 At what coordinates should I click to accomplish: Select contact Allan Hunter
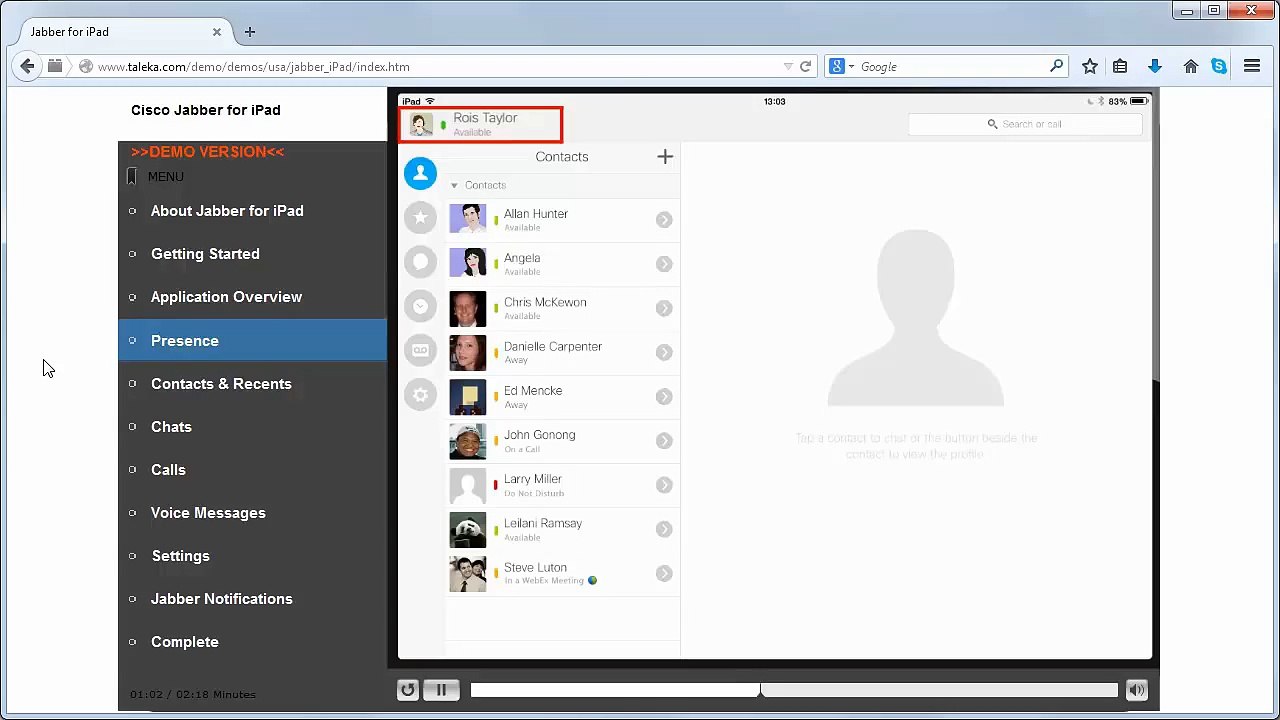[562, 220]
